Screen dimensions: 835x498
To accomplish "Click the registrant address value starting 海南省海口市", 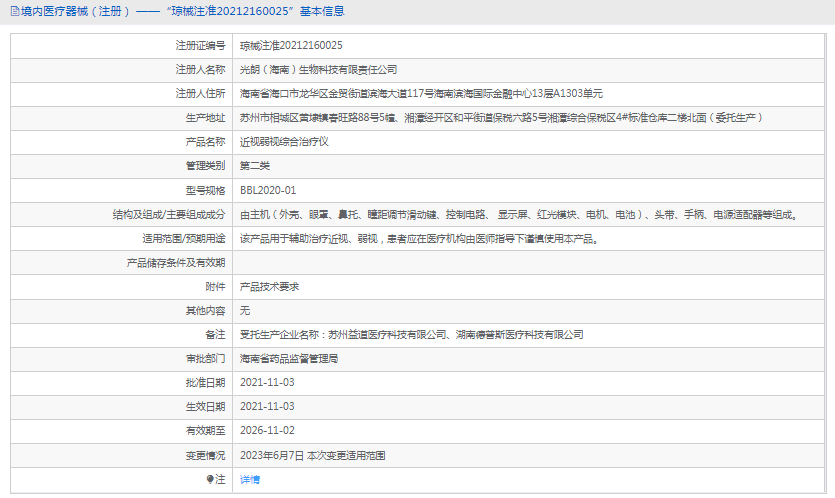I will tap(421, 94).
